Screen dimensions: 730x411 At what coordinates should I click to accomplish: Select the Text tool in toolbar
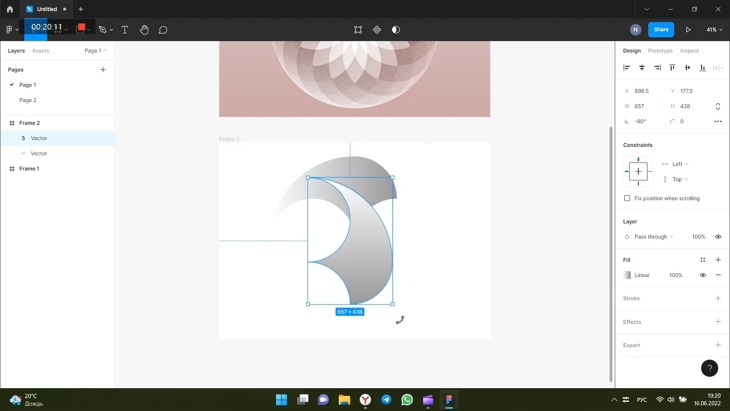pyautogui.click(x=125, y=30)
